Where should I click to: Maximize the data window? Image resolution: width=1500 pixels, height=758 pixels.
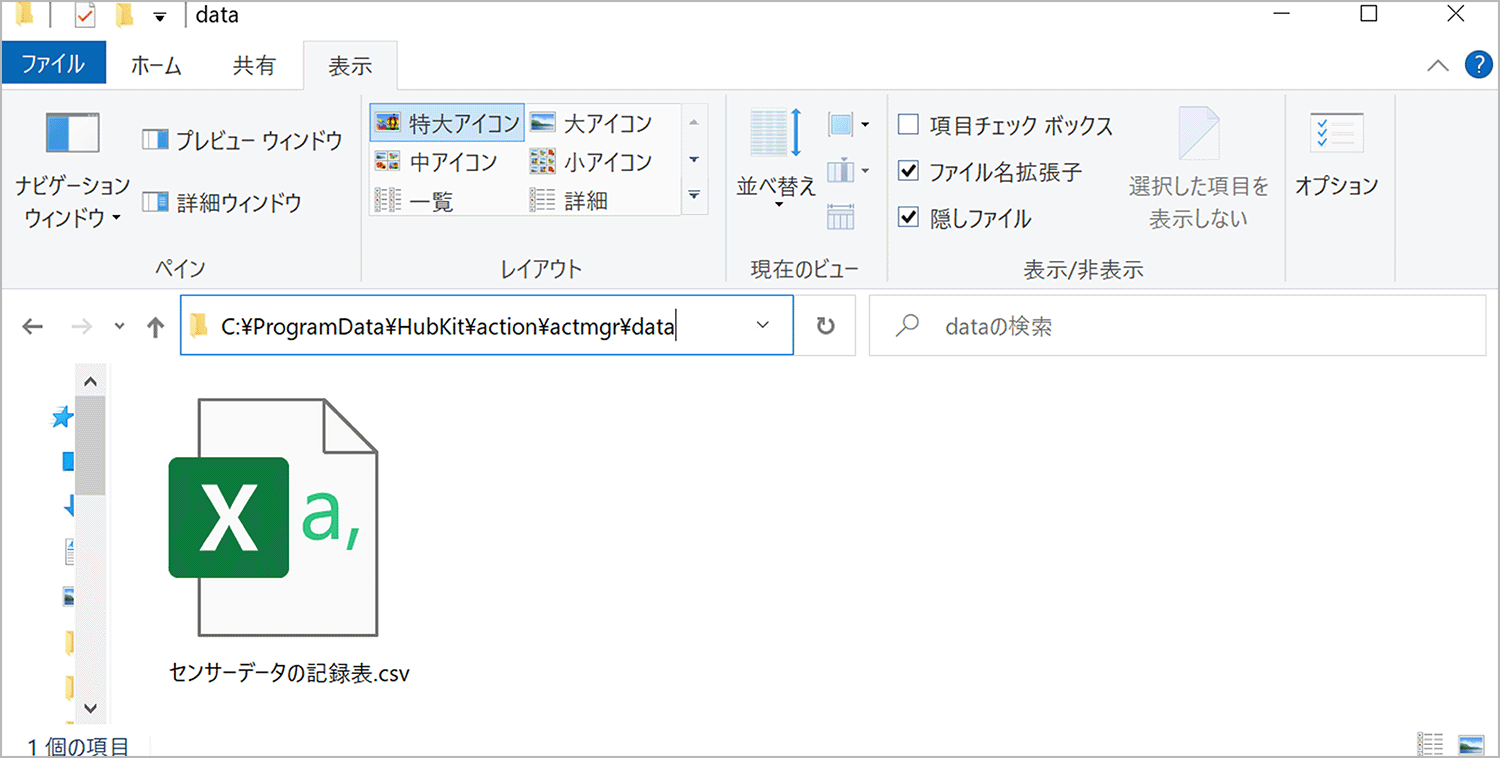[1369, 14]
